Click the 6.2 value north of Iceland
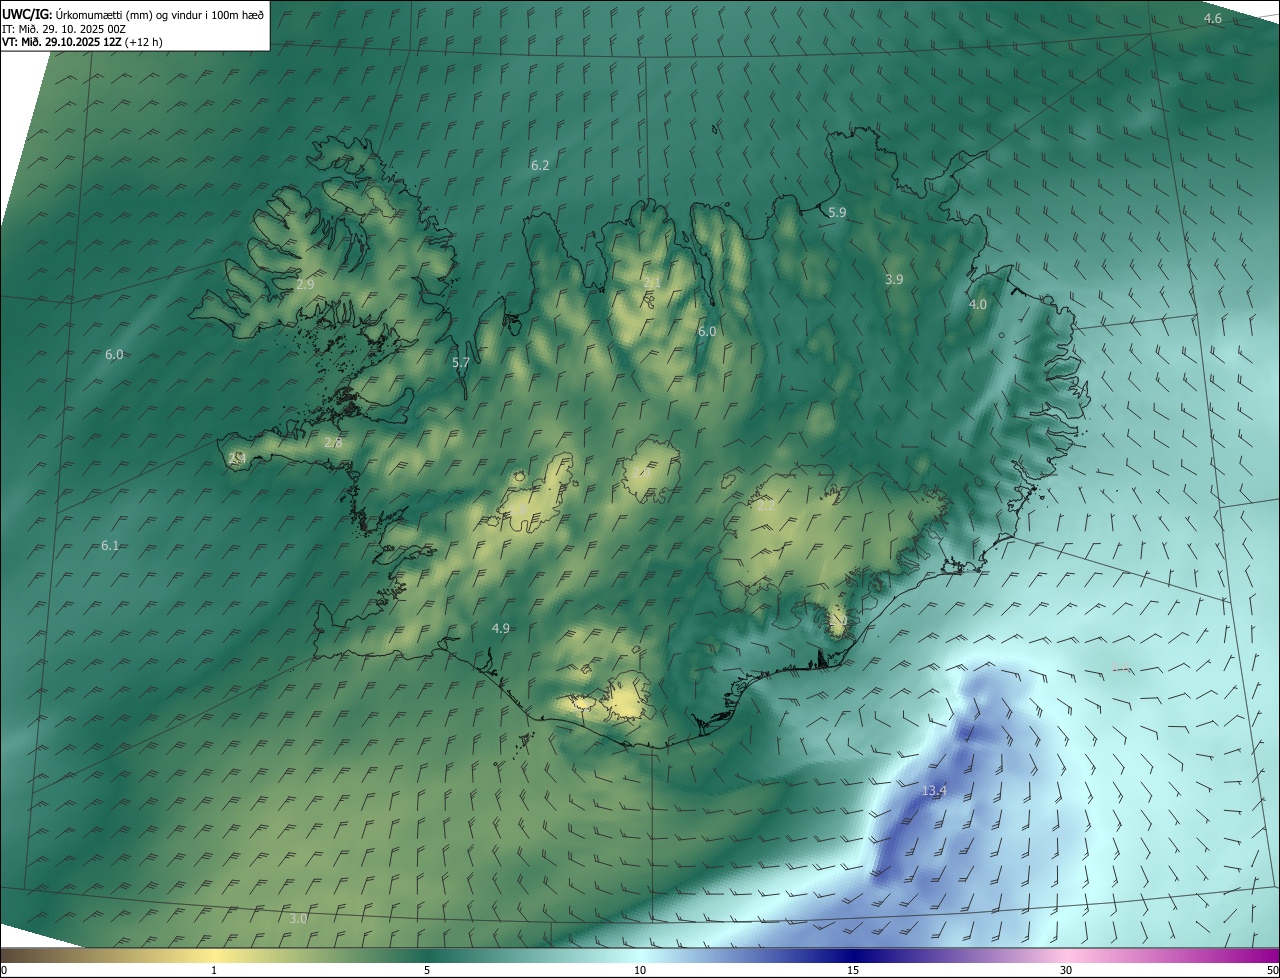The image size is (1280, 978). pos(540,165)
